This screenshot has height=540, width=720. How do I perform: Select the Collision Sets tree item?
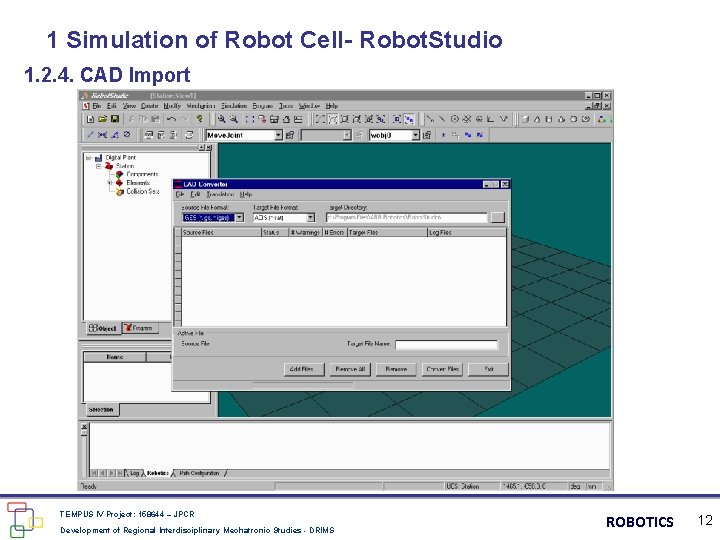(143, 191)
